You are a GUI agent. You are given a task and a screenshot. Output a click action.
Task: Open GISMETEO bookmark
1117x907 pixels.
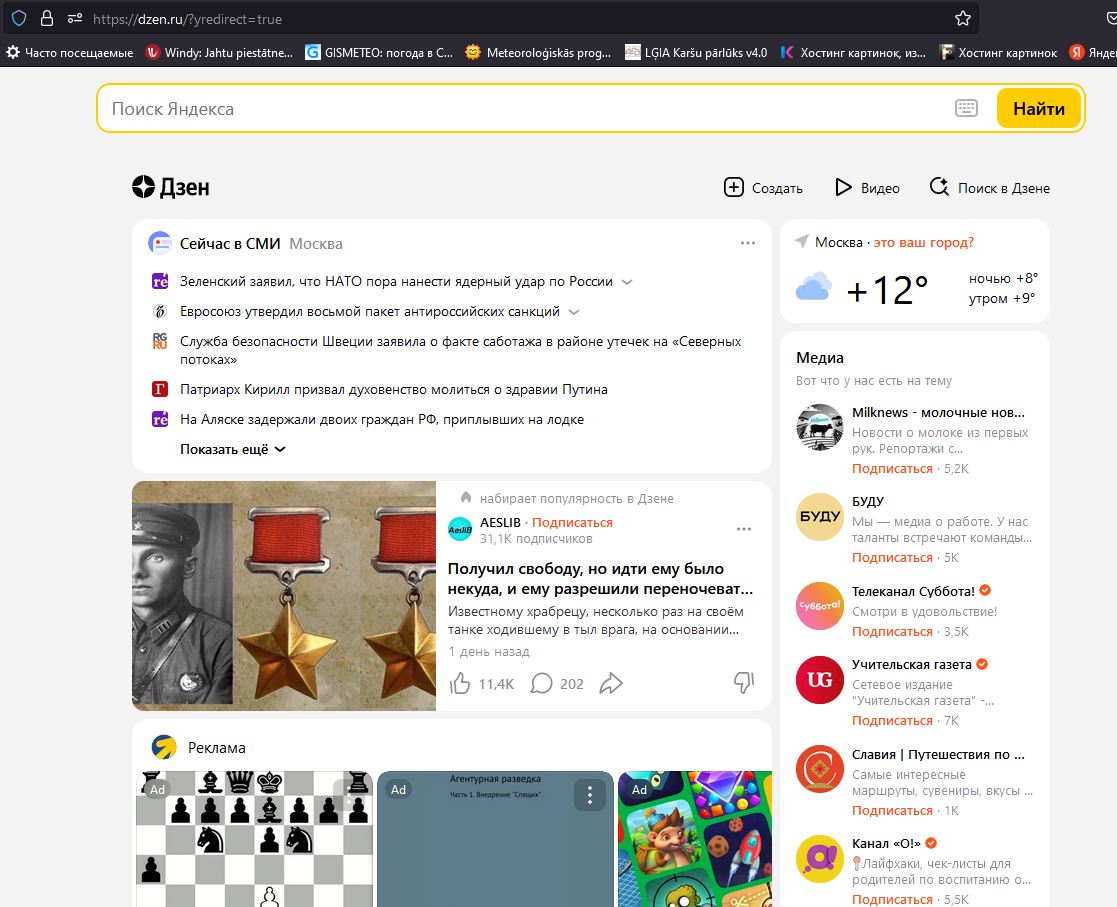380,52
